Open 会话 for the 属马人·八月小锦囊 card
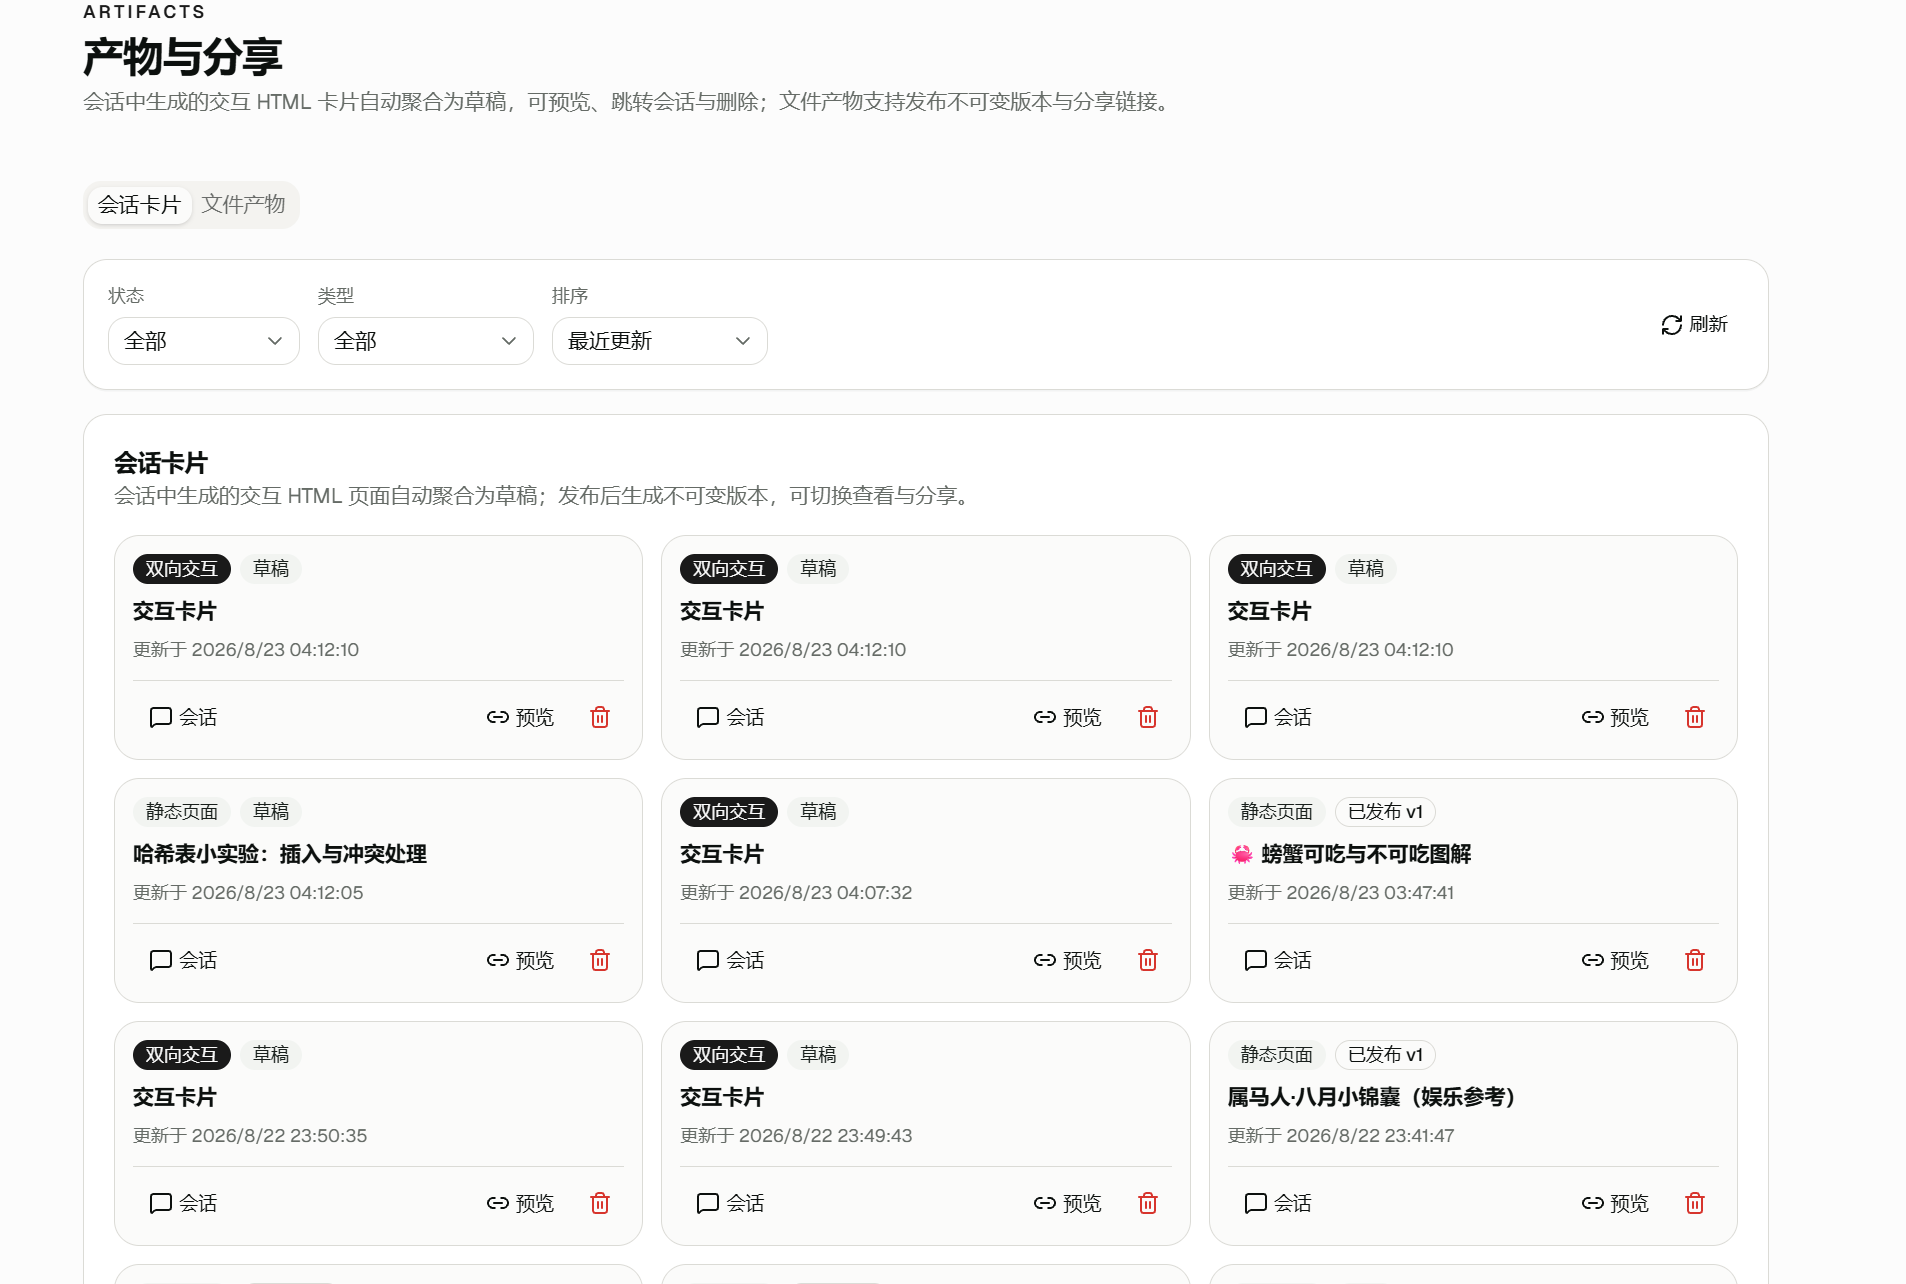1906x1284 pixels. point(1277,1203)
